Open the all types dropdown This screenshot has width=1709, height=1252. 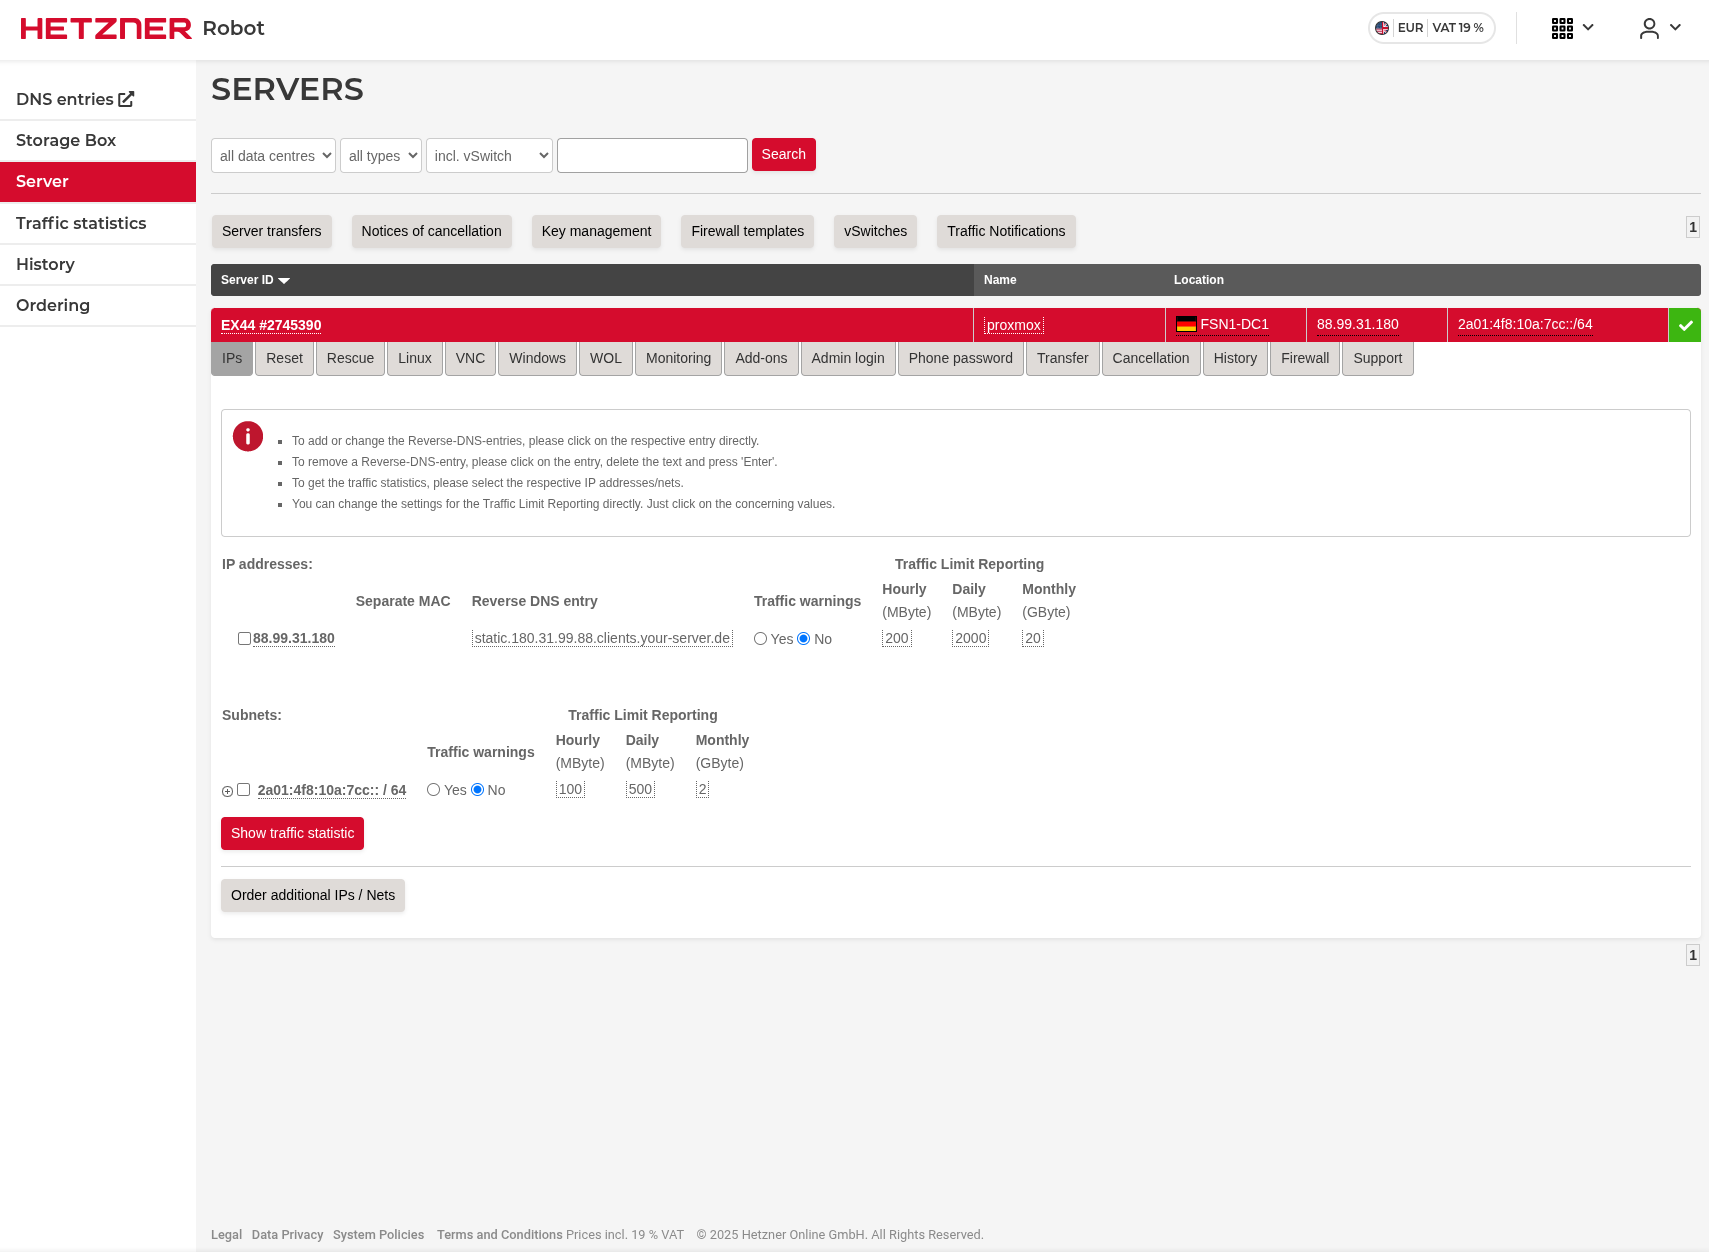coord(381,155)
